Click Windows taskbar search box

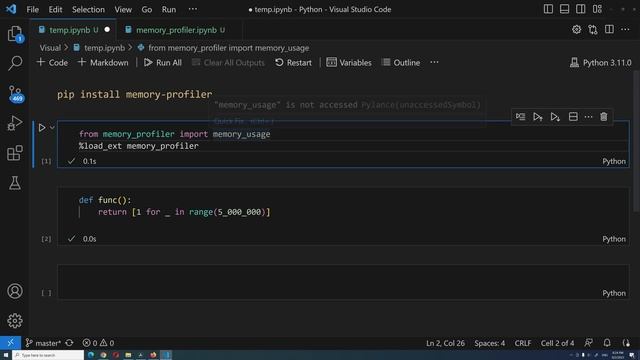click(48, 355)
